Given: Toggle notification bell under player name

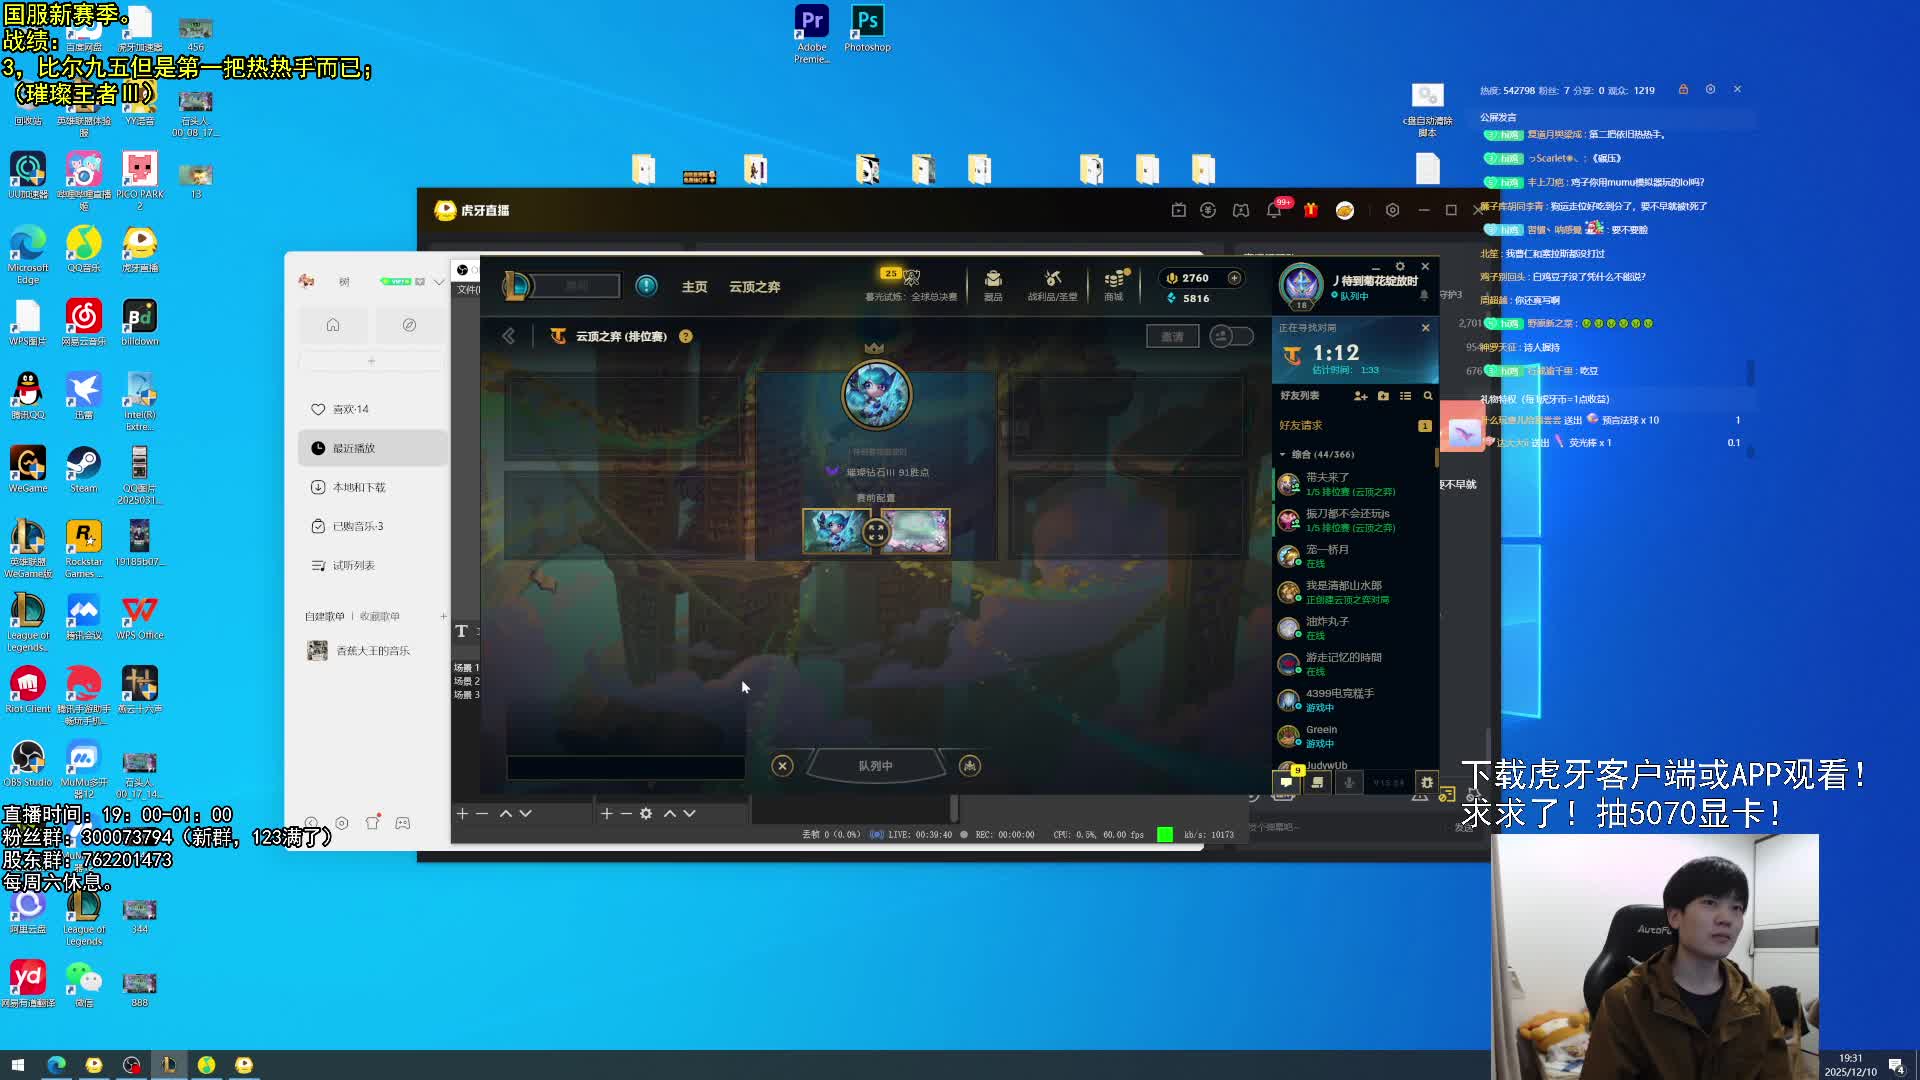Looking at the screenshot, I should pos(1424,296).
